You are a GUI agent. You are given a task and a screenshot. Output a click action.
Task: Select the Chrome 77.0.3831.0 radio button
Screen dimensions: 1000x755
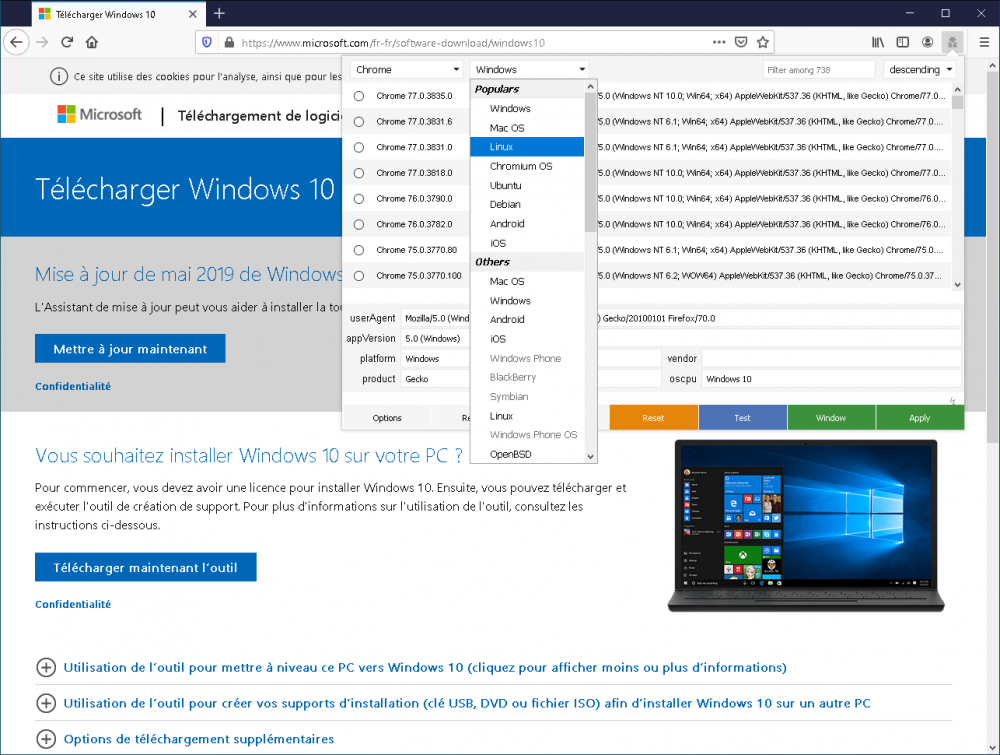(359, 147)
